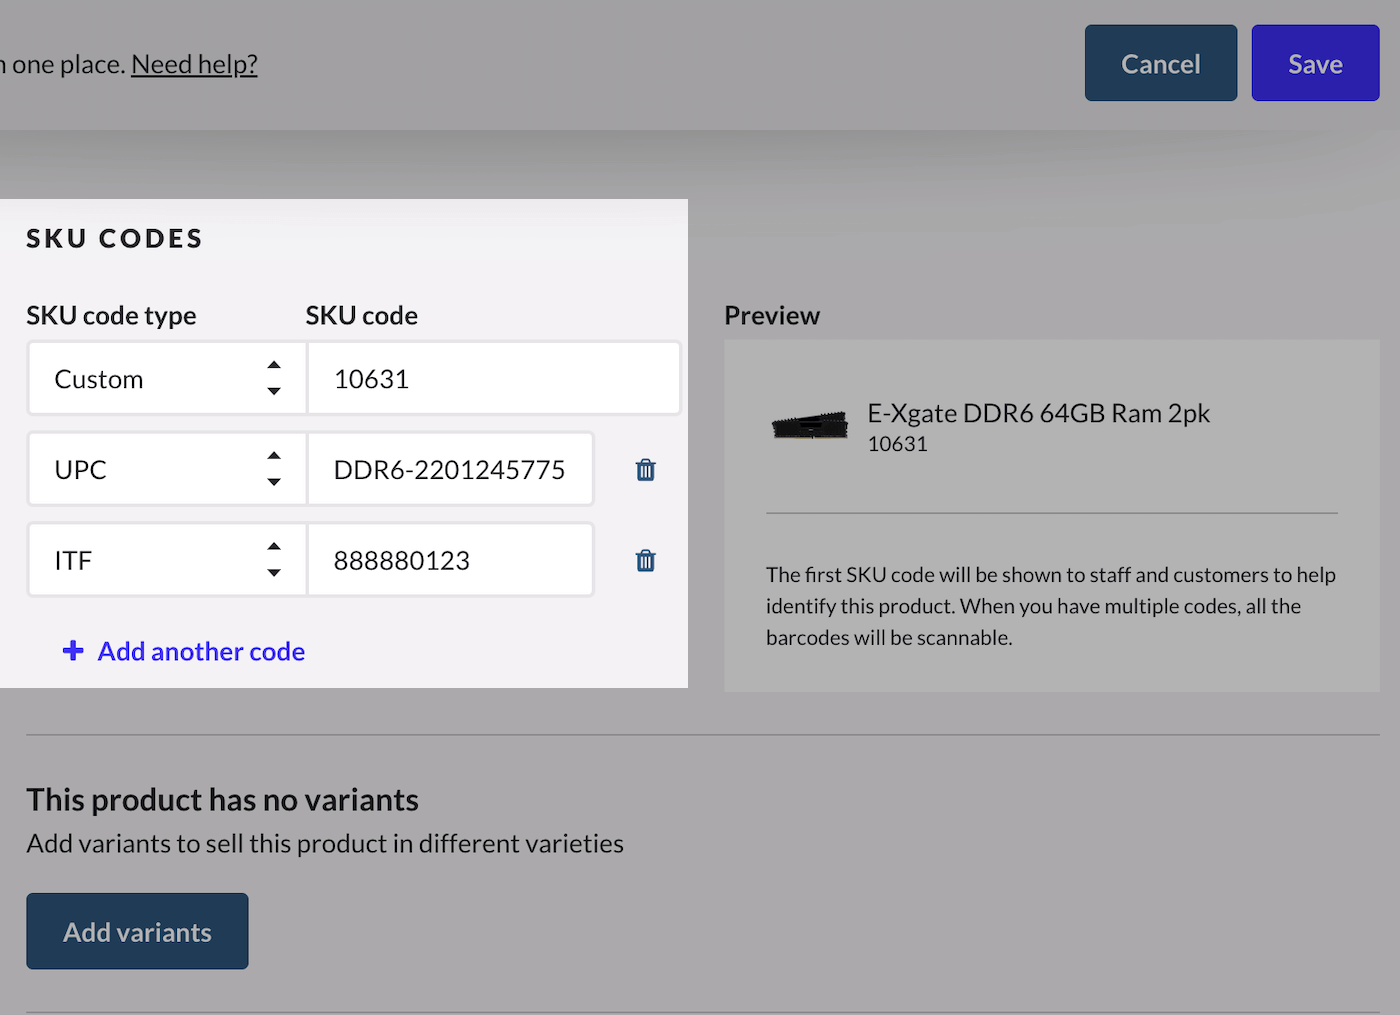Click the up/down arrows on the ITF selector

pyautogui.click(x=274, y=560)
